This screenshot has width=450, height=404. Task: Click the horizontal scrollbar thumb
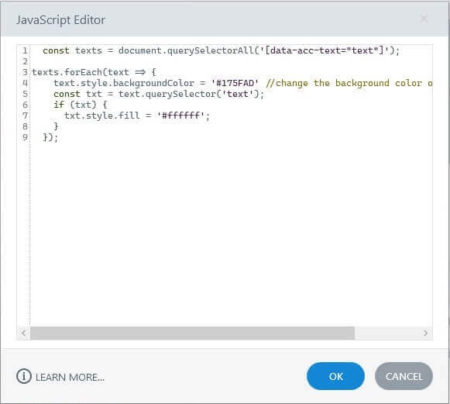click(x=192, y=333)
